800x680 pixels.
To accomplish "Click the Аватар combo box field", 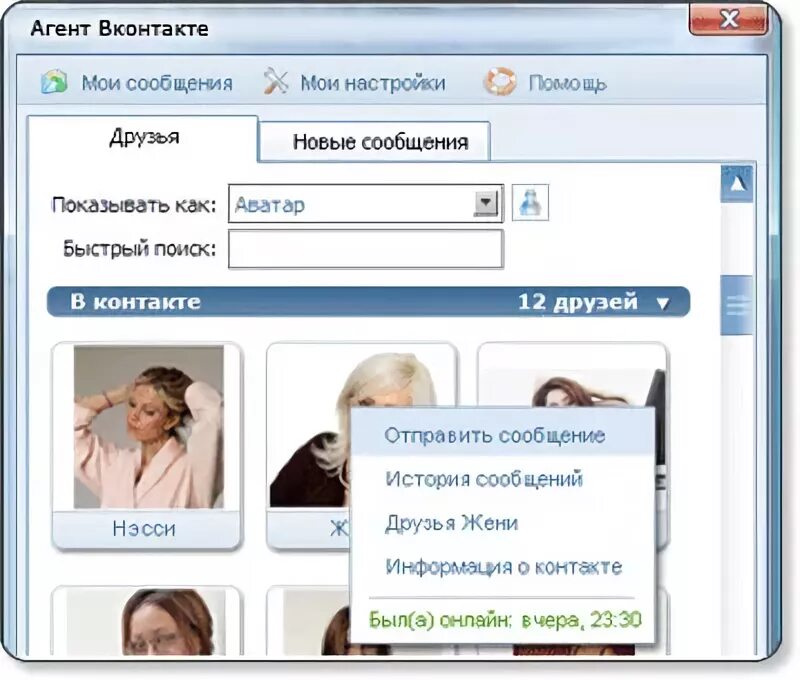I will click(x=366, y=204).
